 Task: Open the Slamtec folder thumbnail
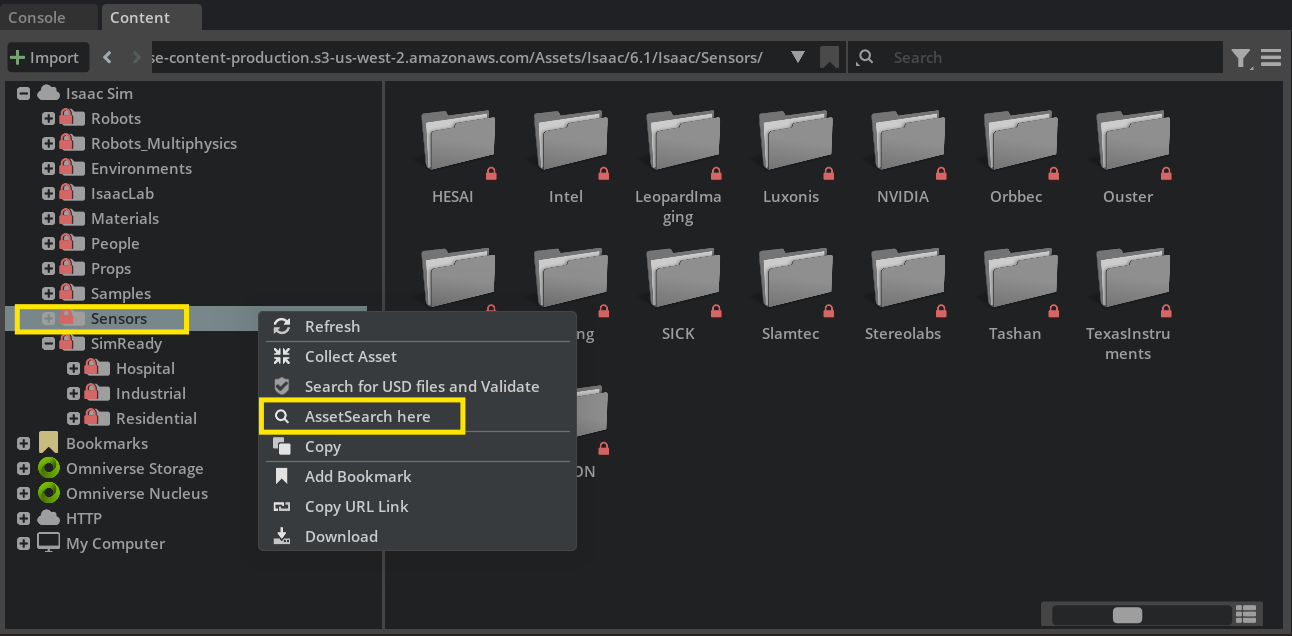pyautogui.click(x=796, y=280)
